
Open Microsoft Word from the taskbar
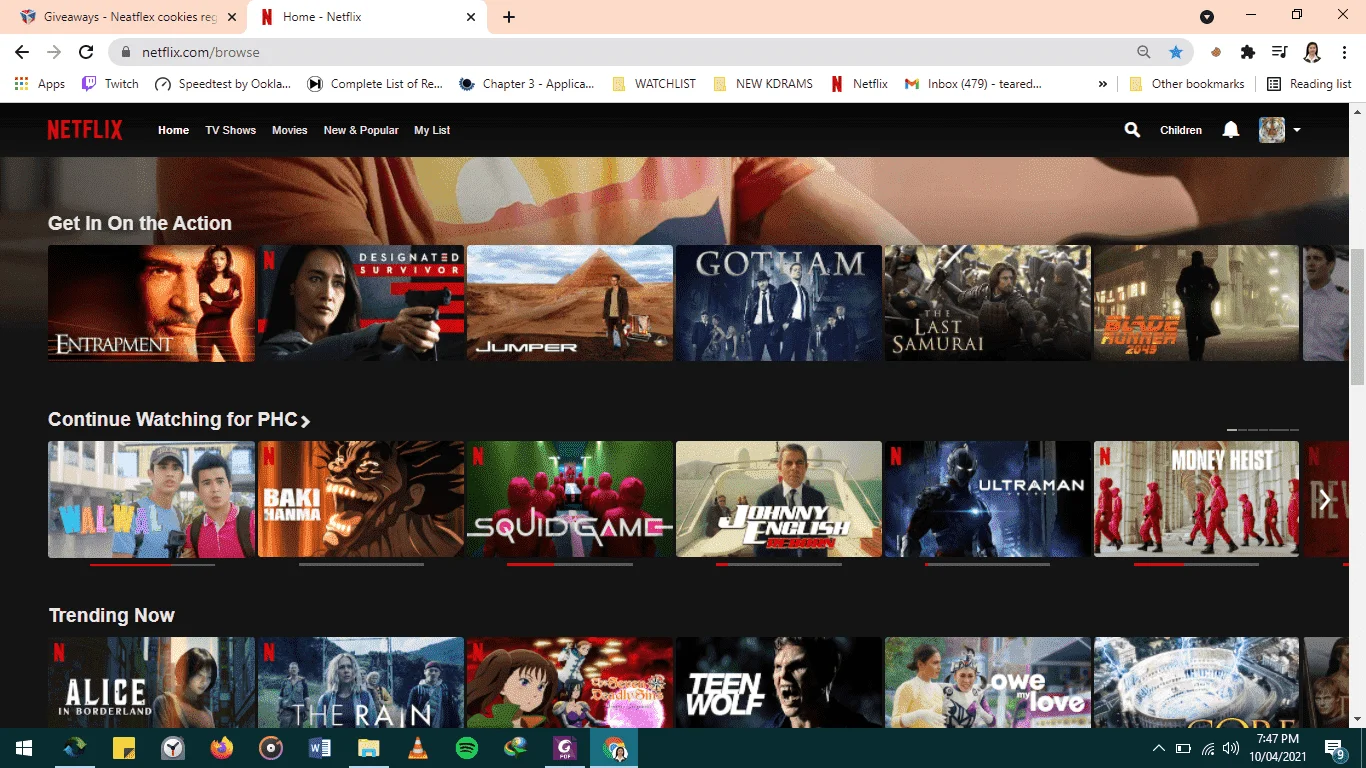pos(320,748)
